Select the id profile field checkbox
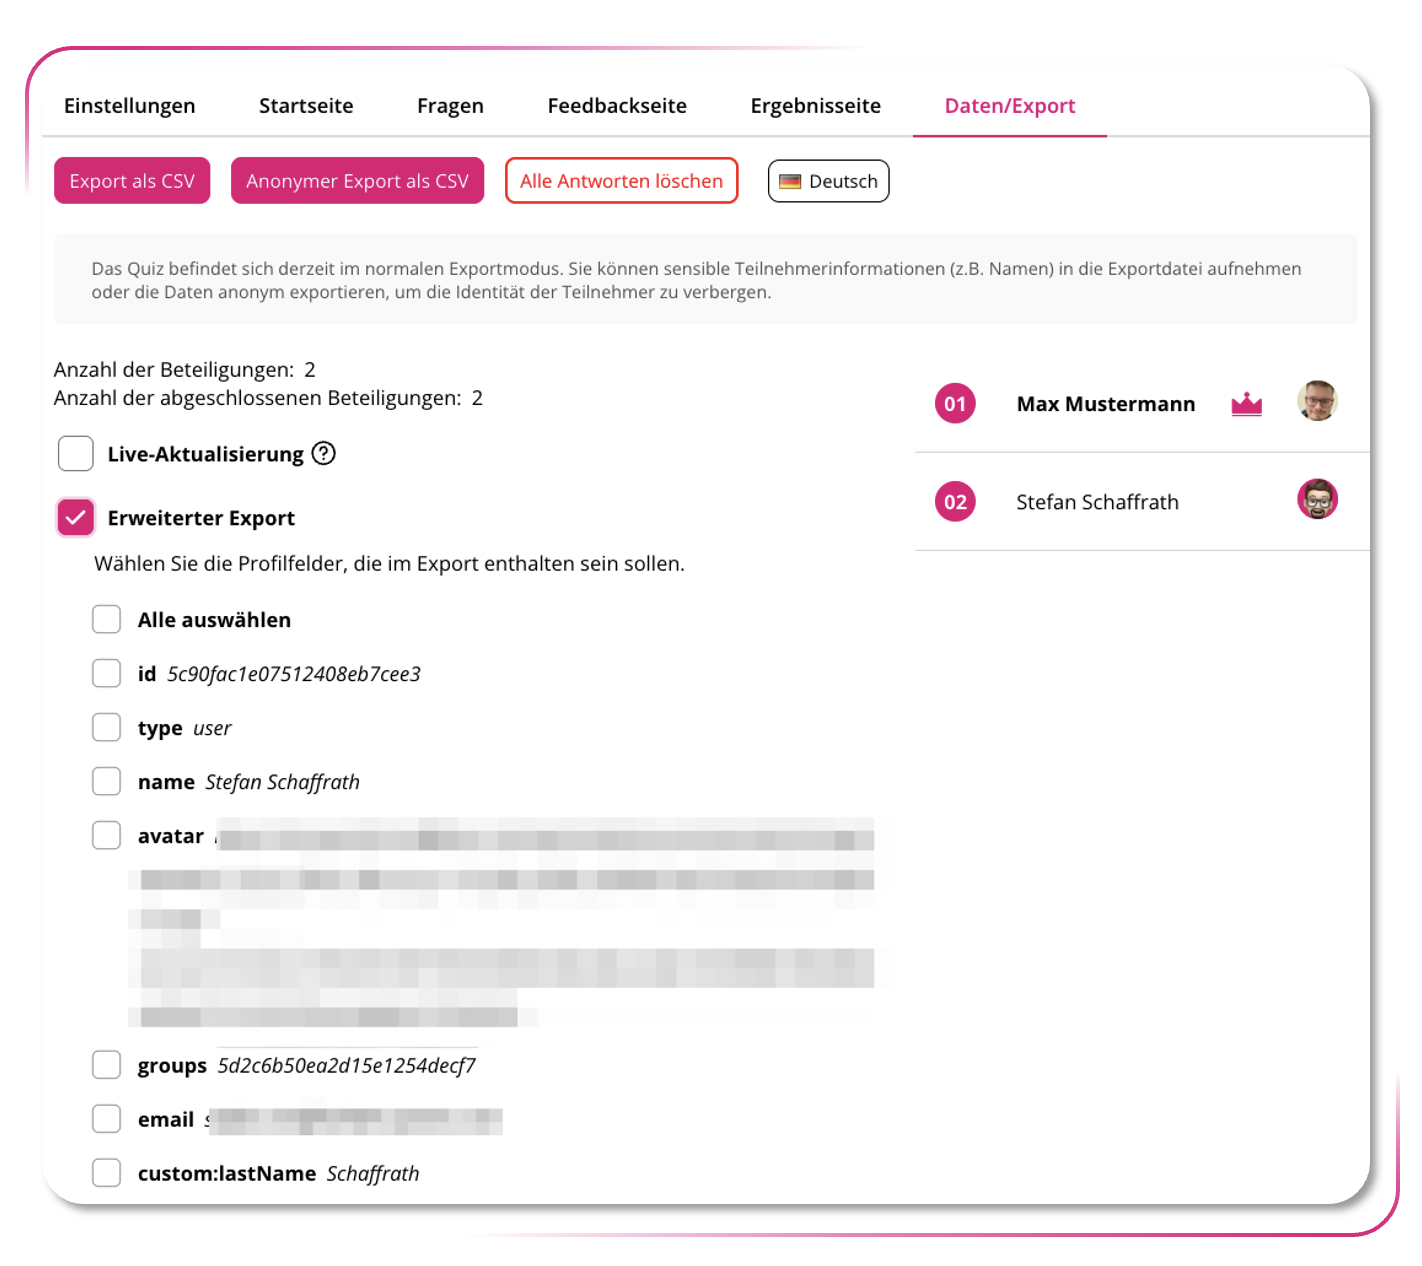The height and width of the screenshot is (1266, 1422). point(107,674)
